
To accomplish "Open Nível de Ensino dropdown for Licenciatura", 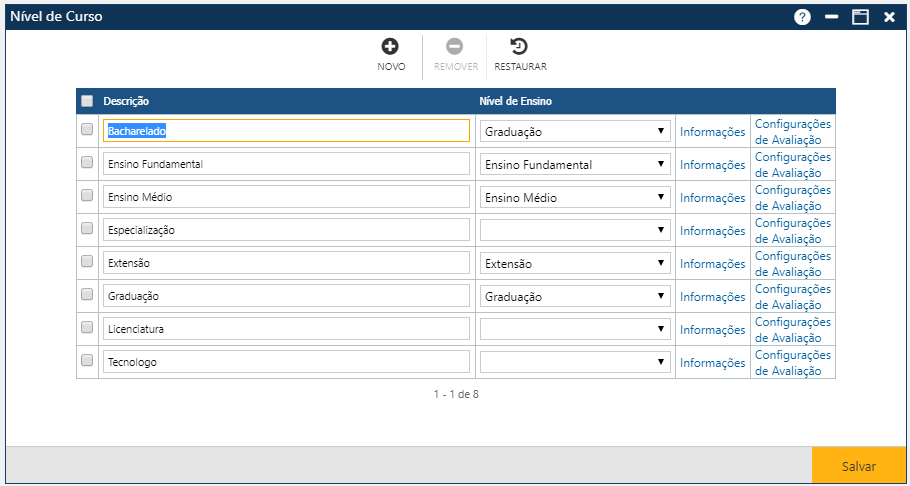I will tap(575, 329).
